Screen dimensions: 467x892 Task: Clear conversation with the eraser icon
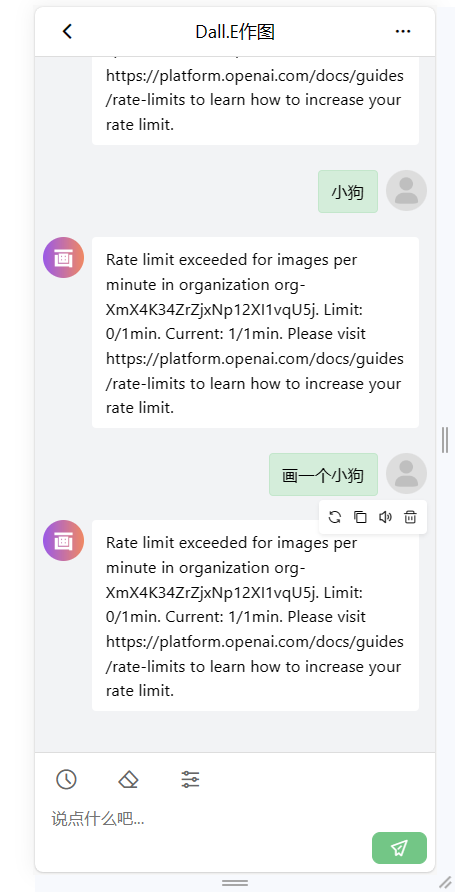(129, 779)
